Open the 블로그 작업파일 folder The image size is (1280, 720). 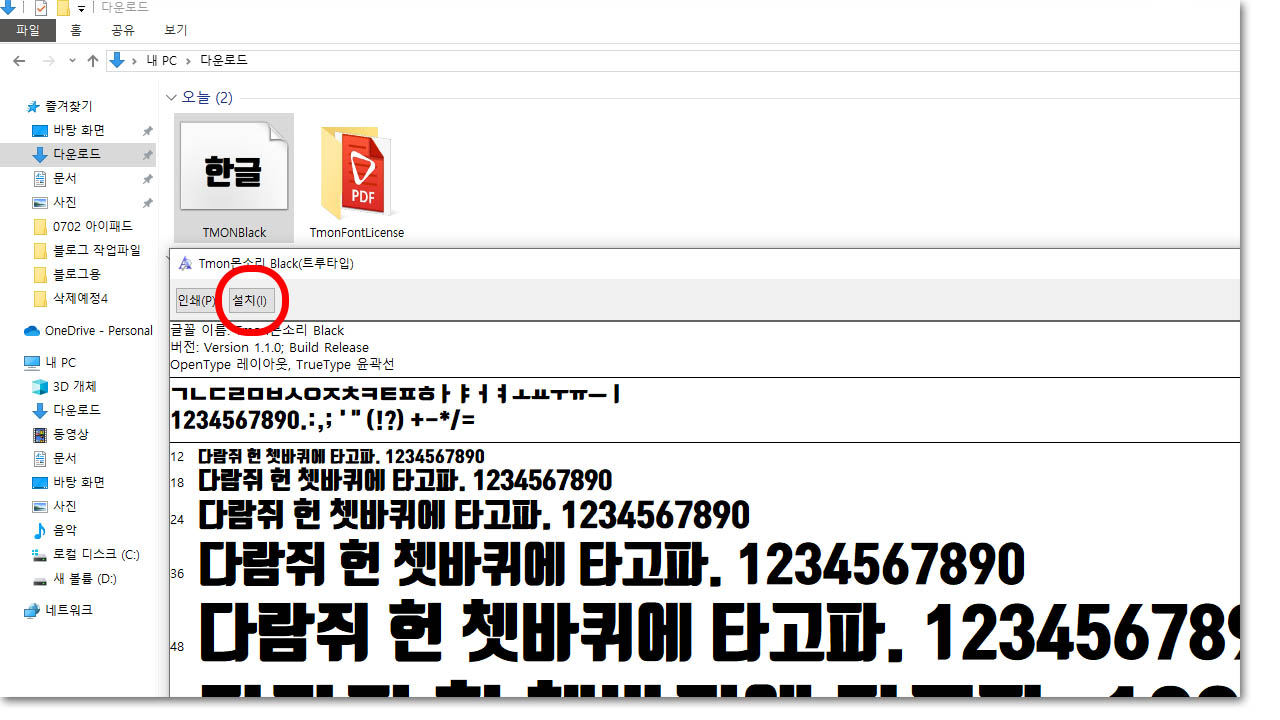[x=97, y=250]
